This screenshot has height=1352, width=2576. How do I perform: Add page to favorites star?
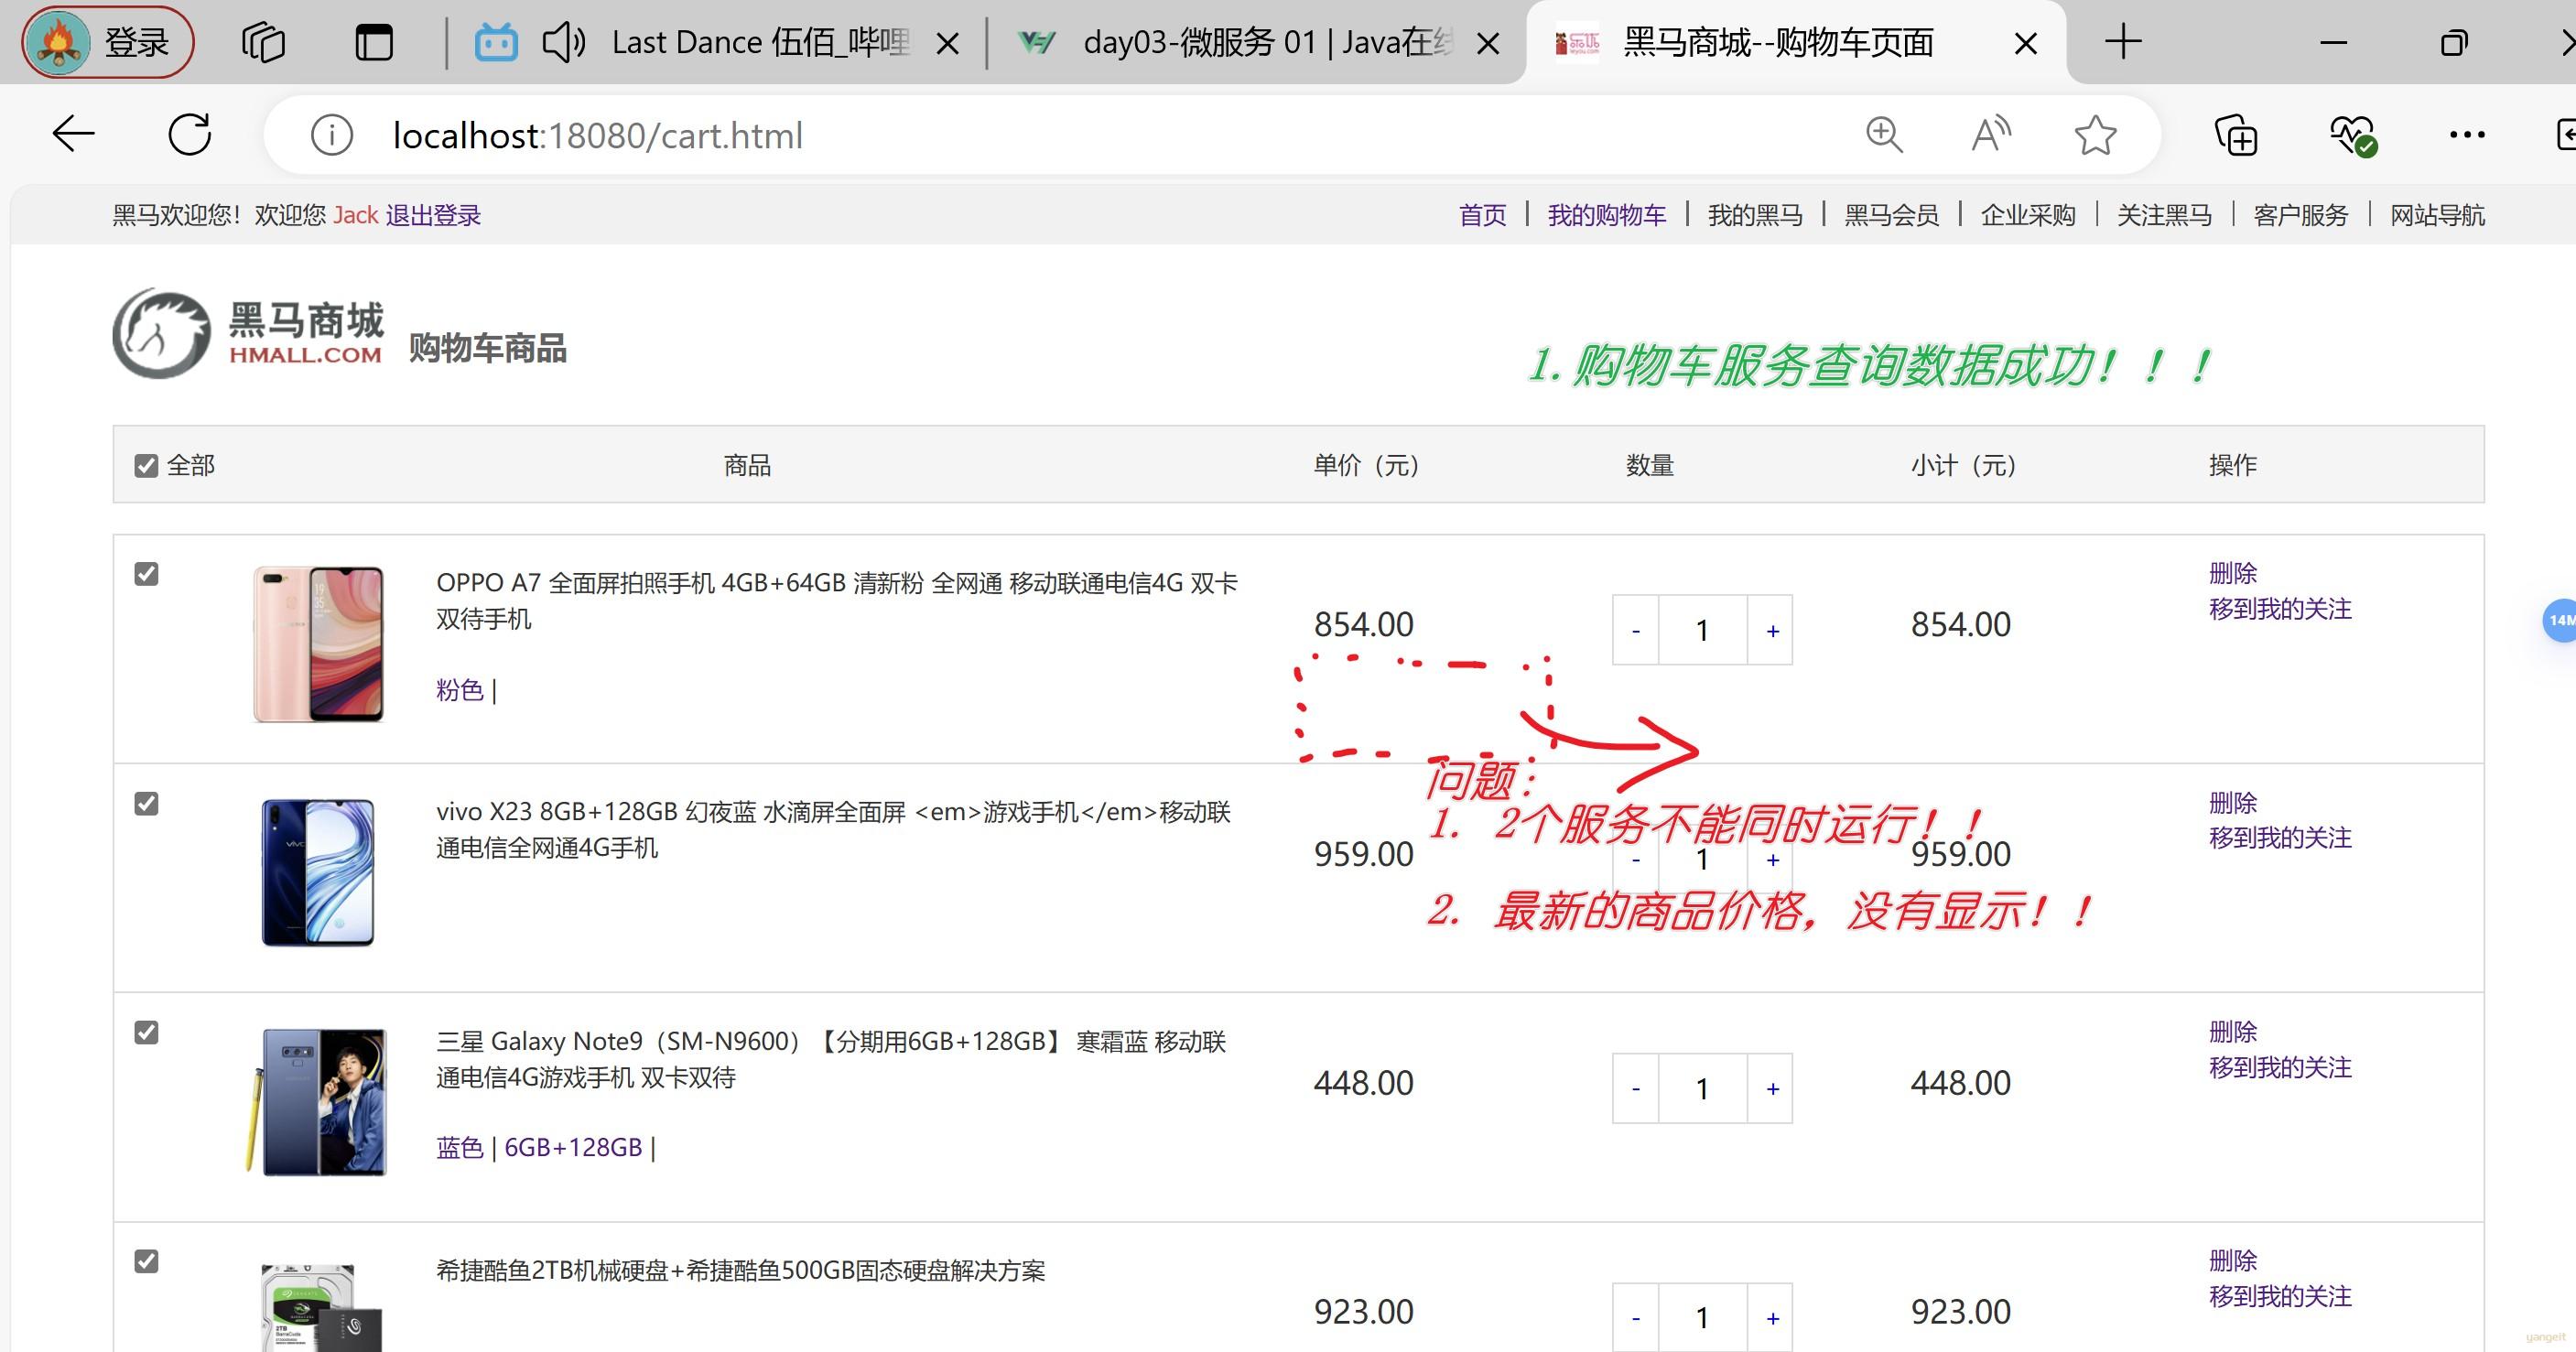[2095, 135]
